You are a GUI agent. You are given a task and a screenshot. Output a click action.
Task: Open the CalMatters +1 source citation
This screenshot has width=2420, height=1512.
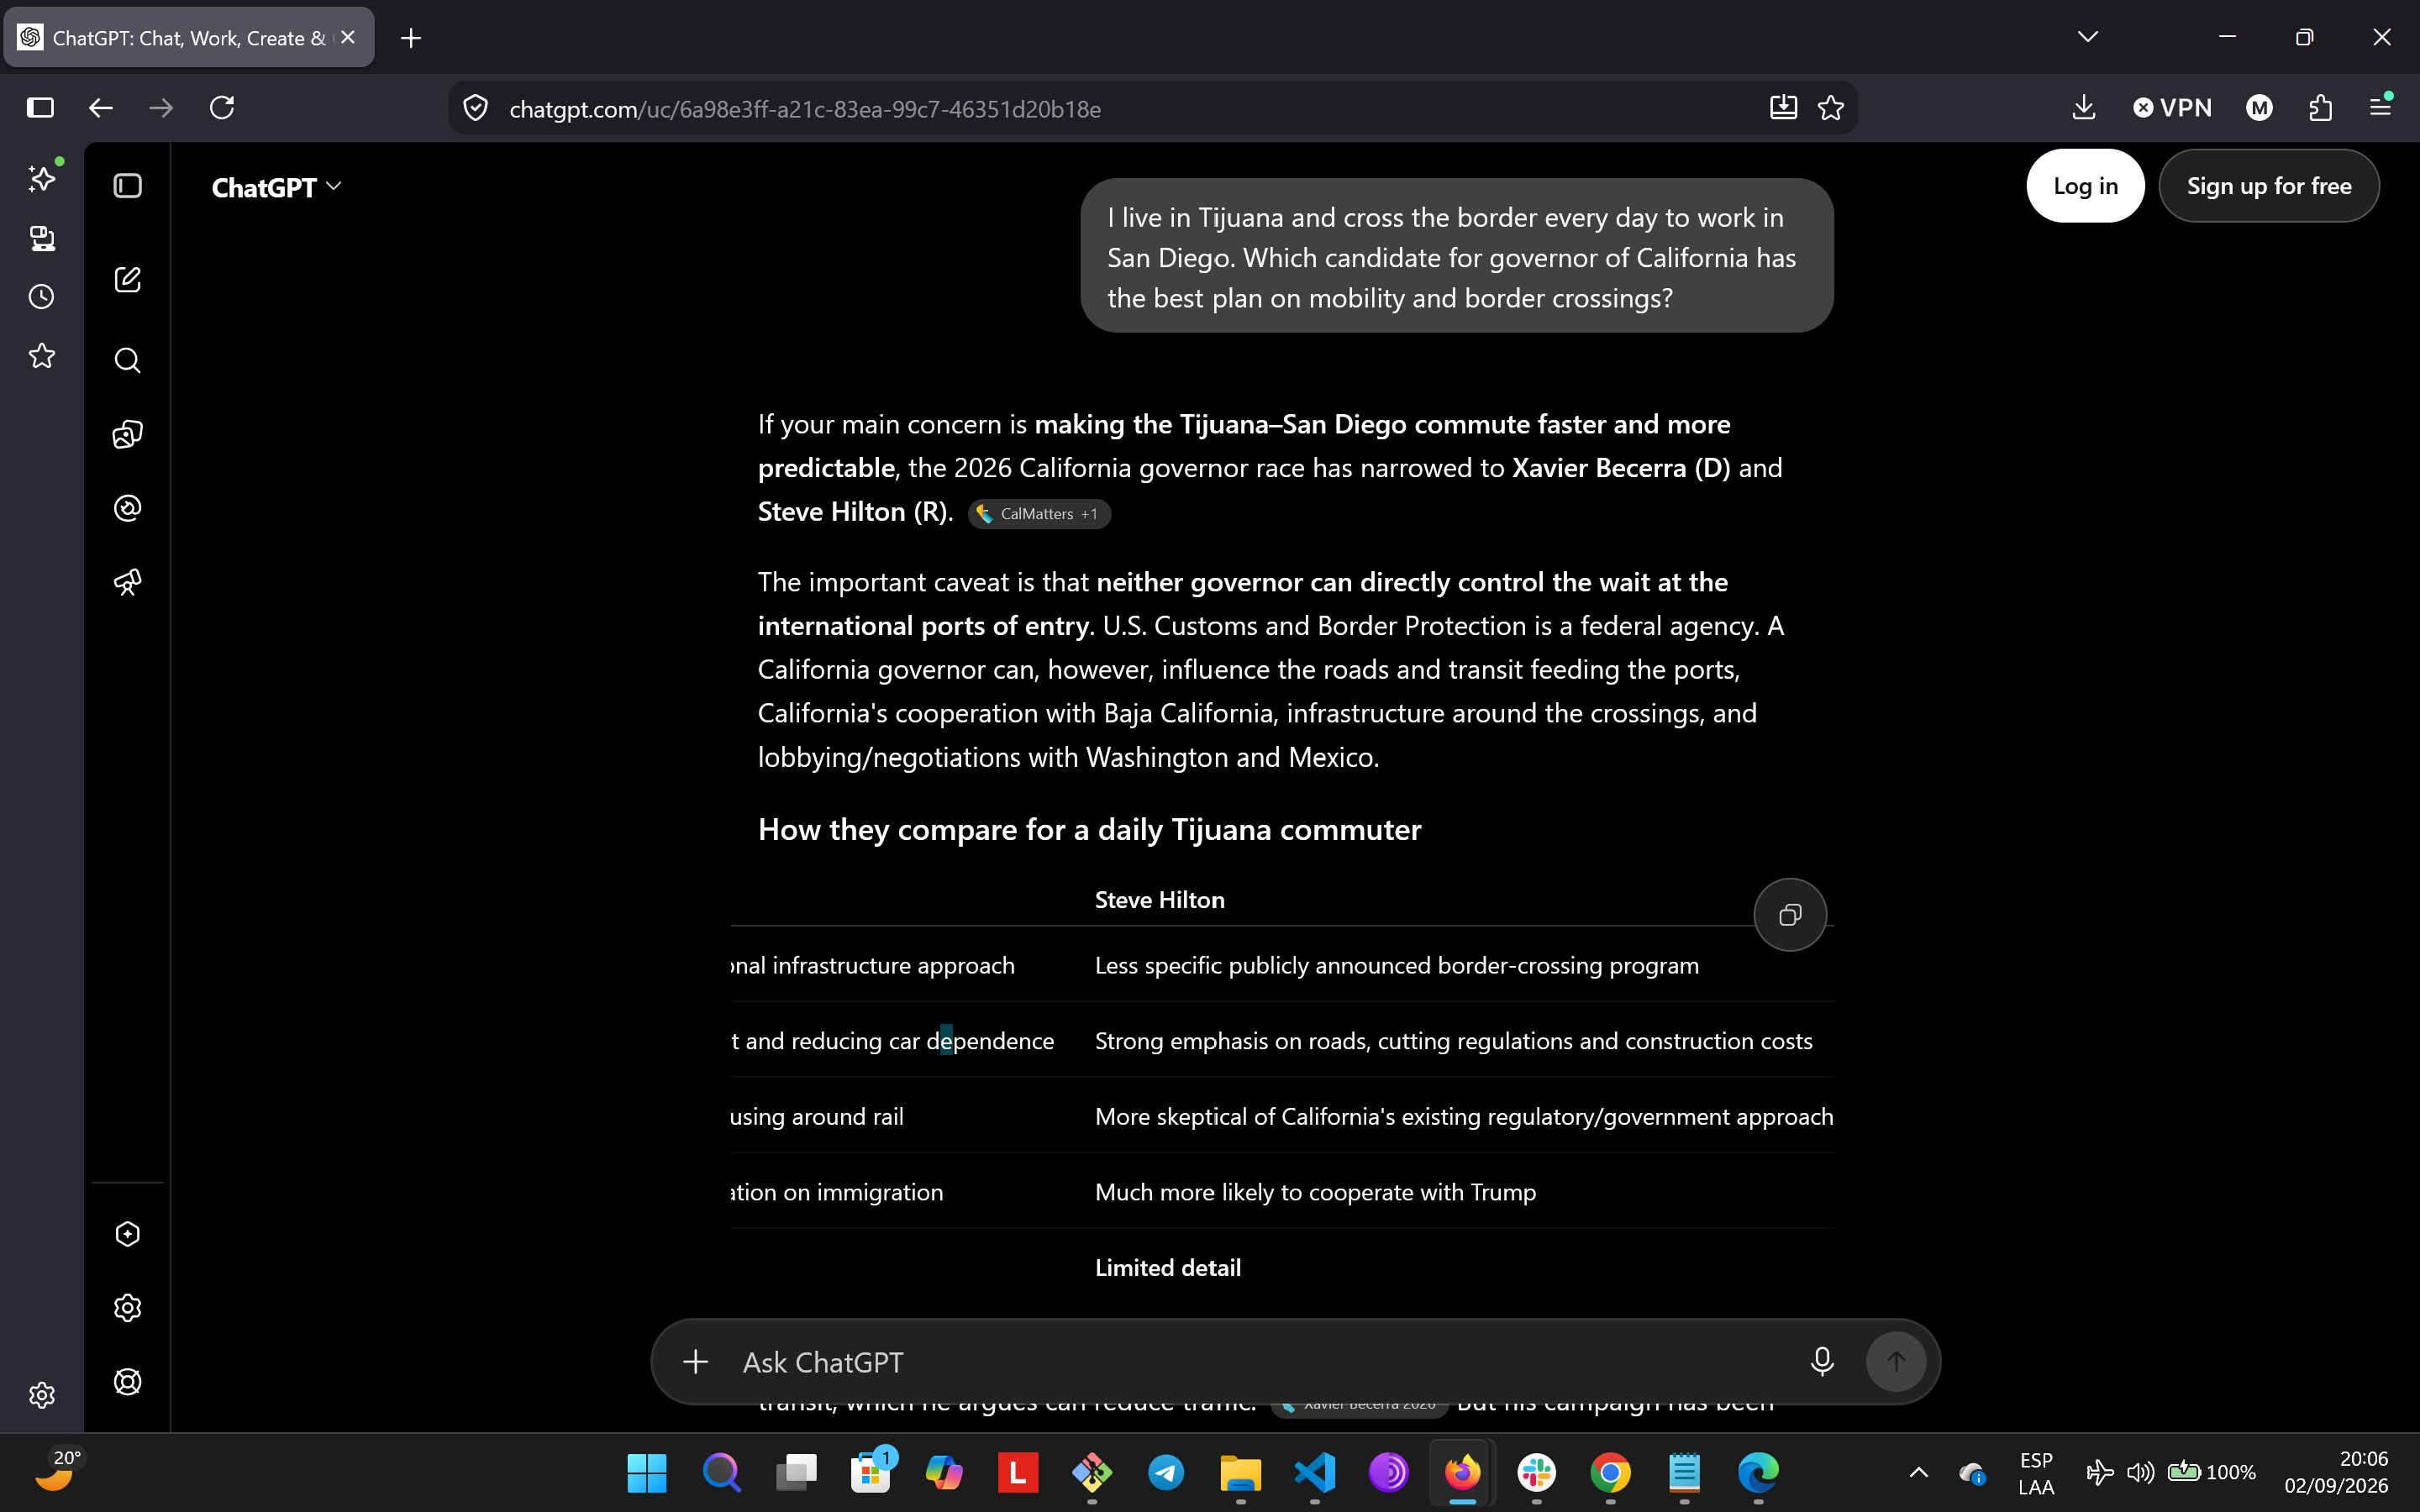point(1039,514)
